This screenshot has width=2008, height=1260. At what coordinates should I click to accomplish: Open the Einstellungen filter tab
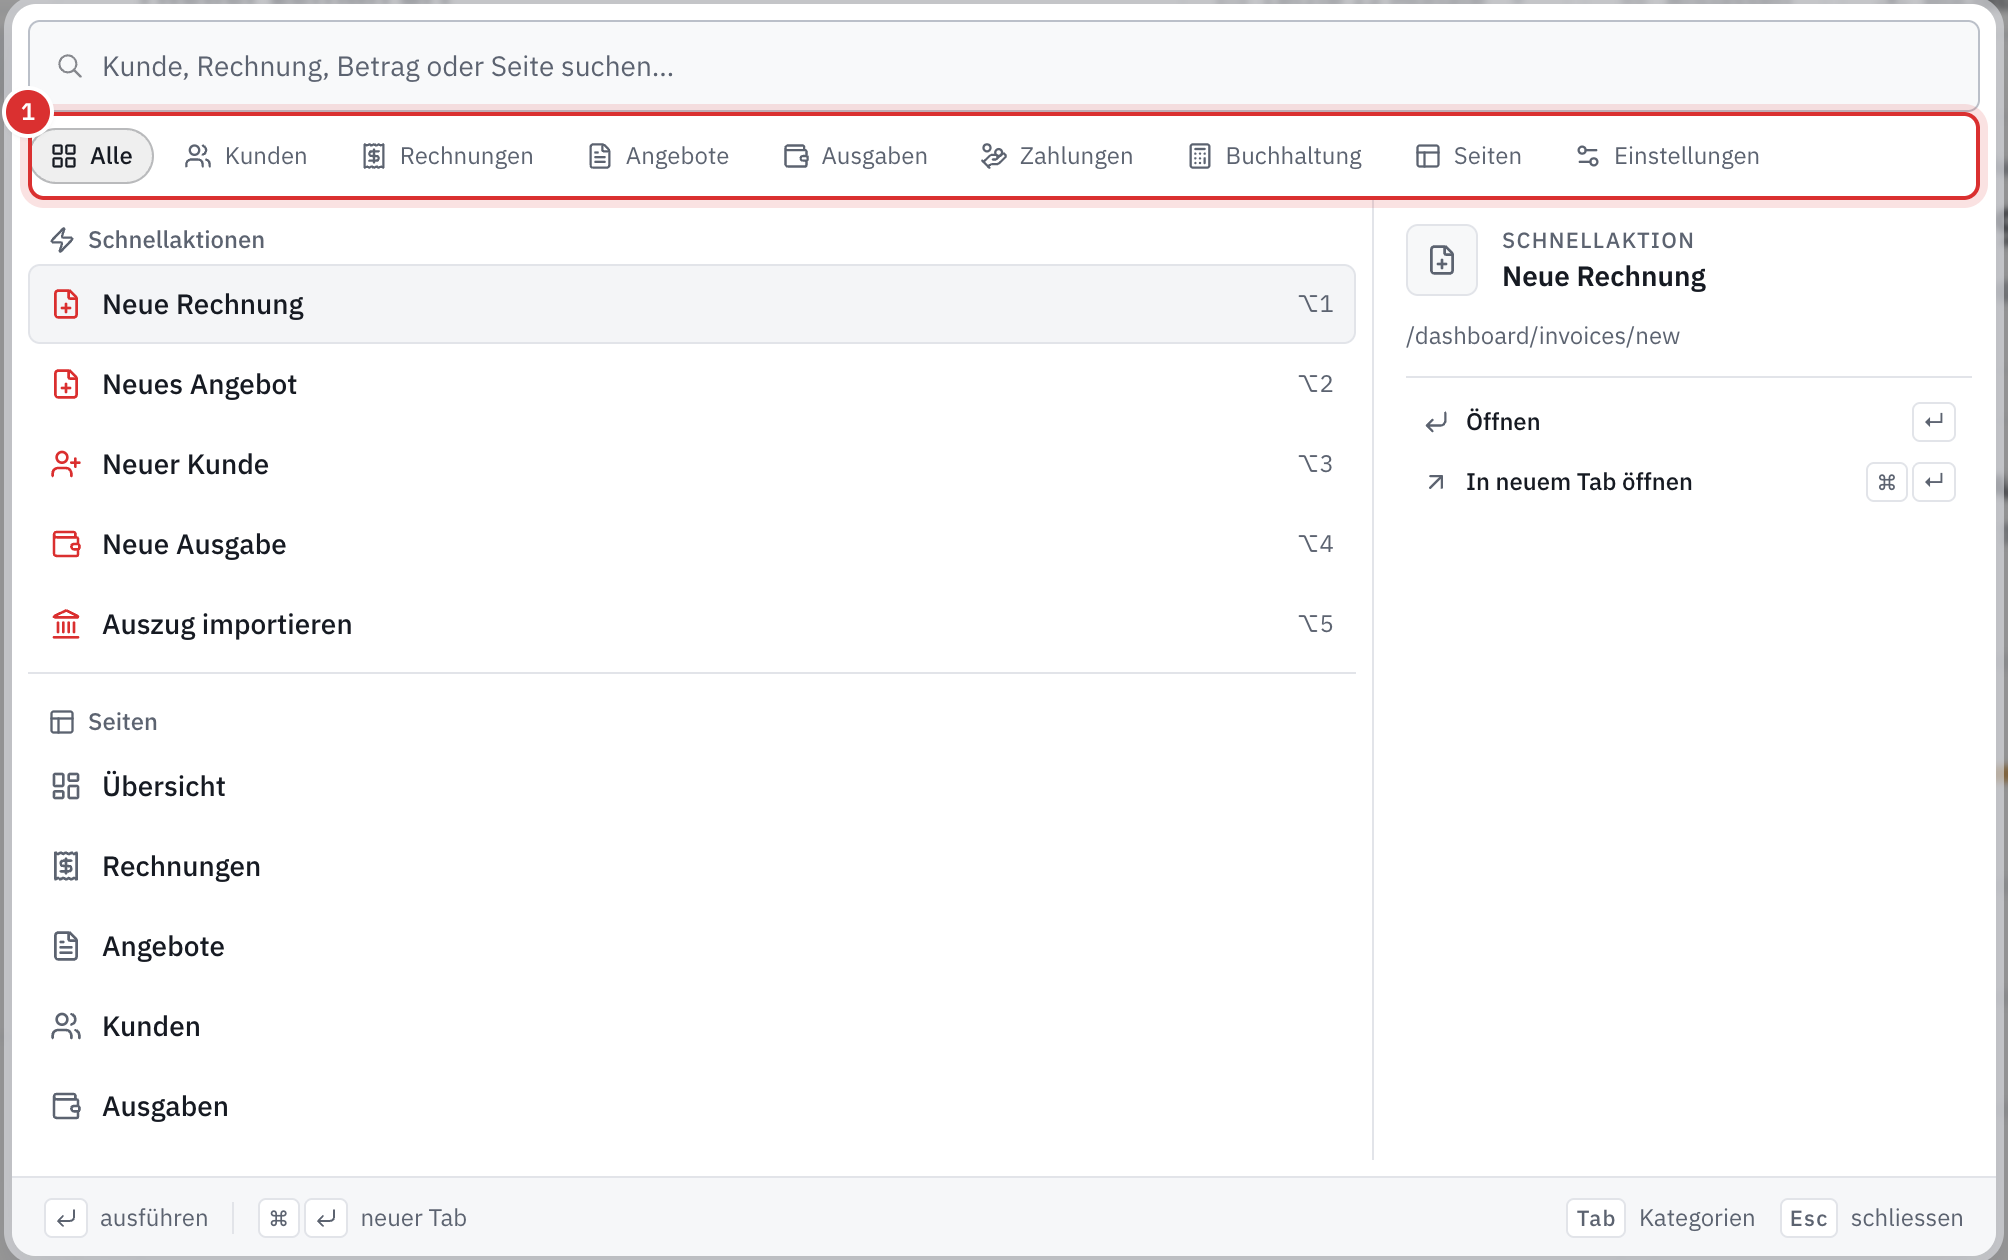click(1668, 156)
